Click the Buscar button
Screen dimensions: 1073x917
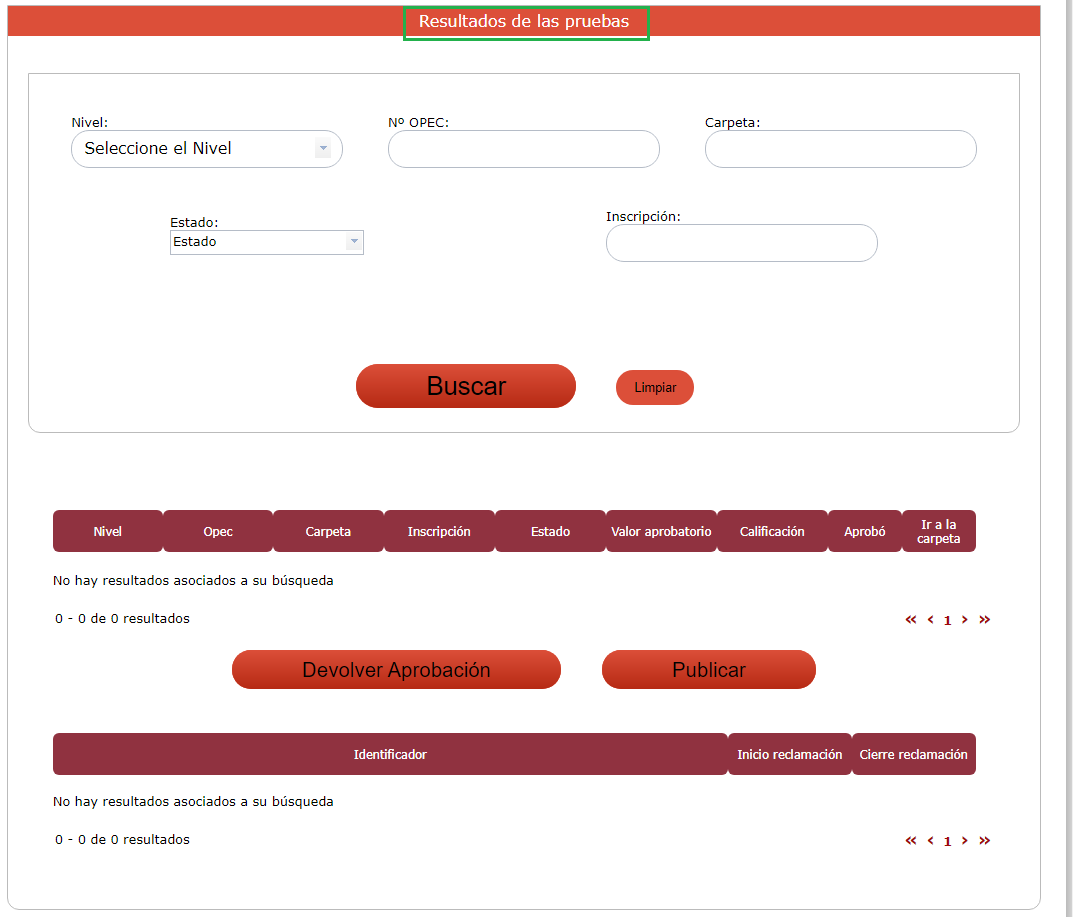point(466,386)
